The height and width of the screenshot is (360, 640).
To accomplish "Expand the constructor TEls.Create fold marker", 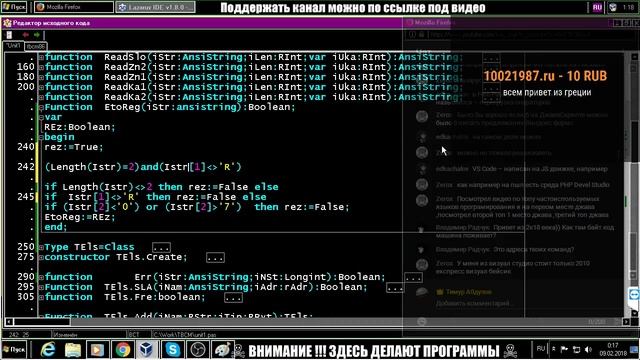I will [x=41, y=257].
